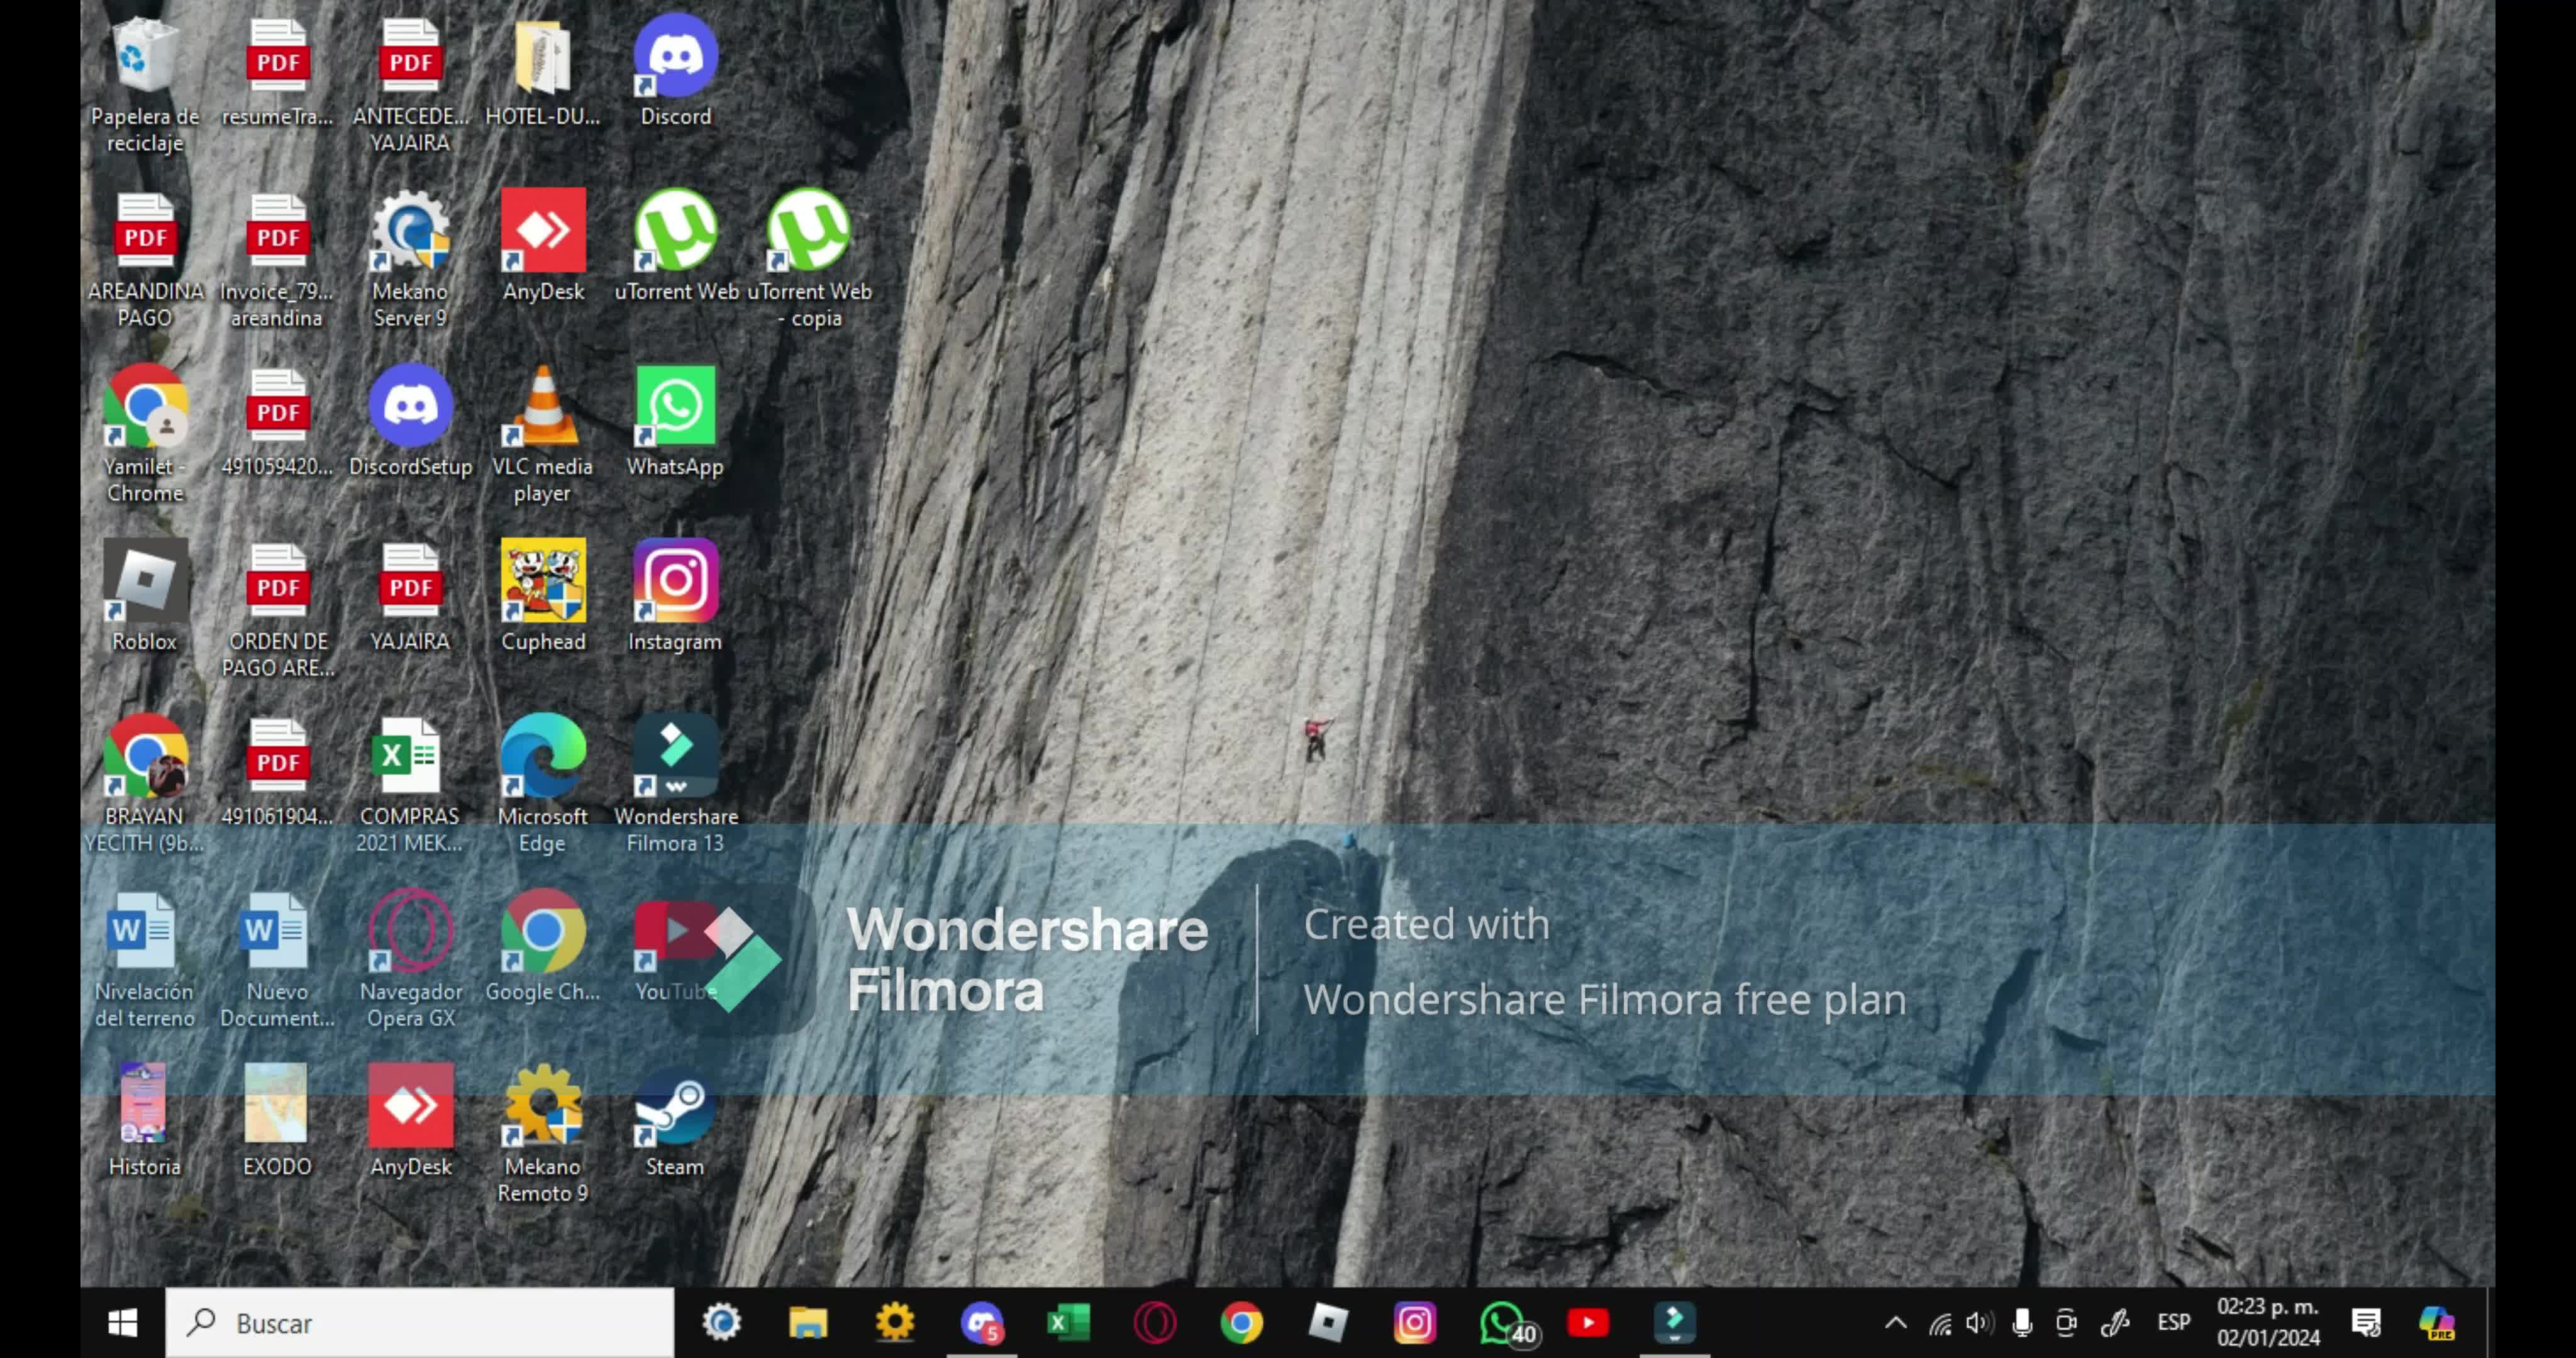Open the yellow gear app in taskbar

[895, 1323]
